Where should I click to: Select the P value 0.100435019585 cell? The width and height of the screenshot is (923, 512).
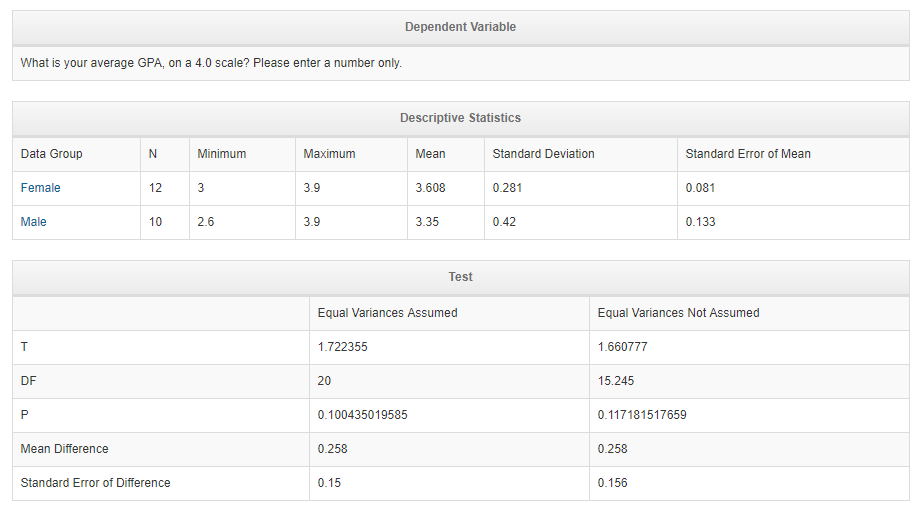point(449,415)
